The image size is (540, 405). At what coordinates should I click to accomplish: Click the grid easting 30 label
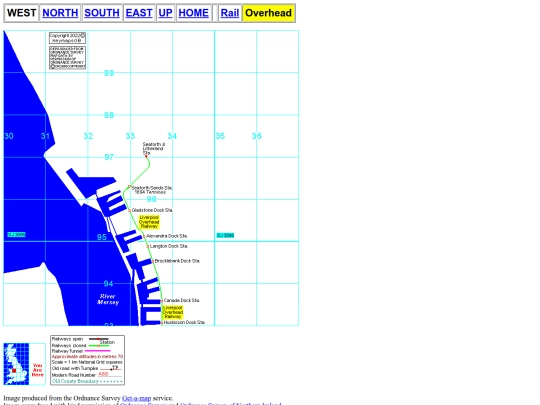pos(9,136)
